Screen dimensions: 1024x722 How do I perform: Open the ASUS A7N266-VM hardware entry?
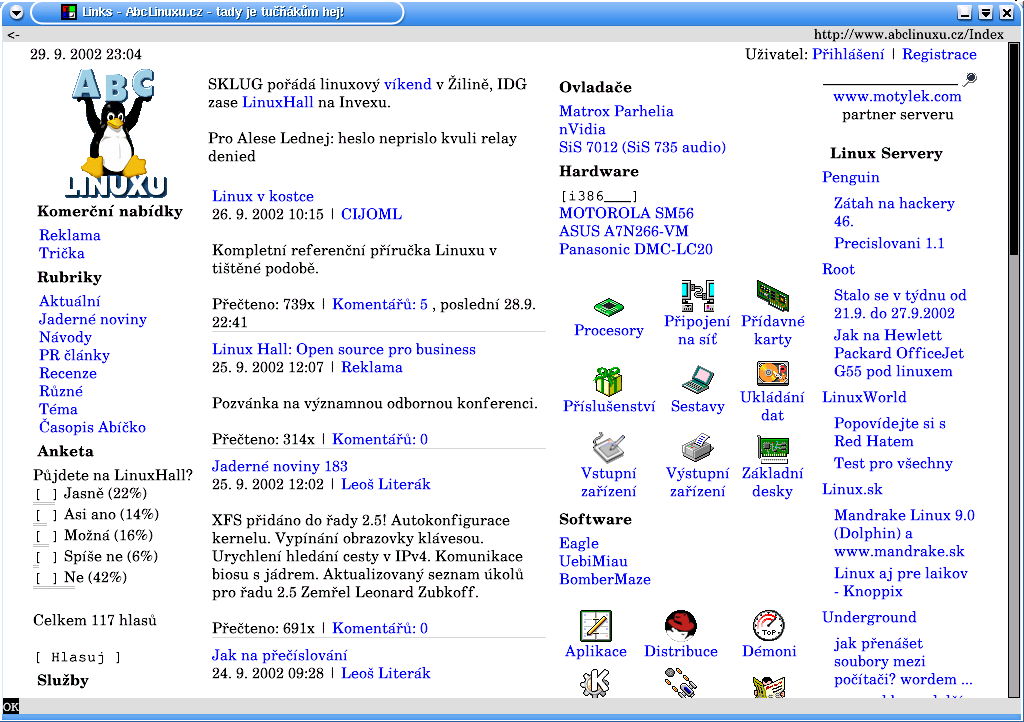pyautogui.click(x=624, y=231)
